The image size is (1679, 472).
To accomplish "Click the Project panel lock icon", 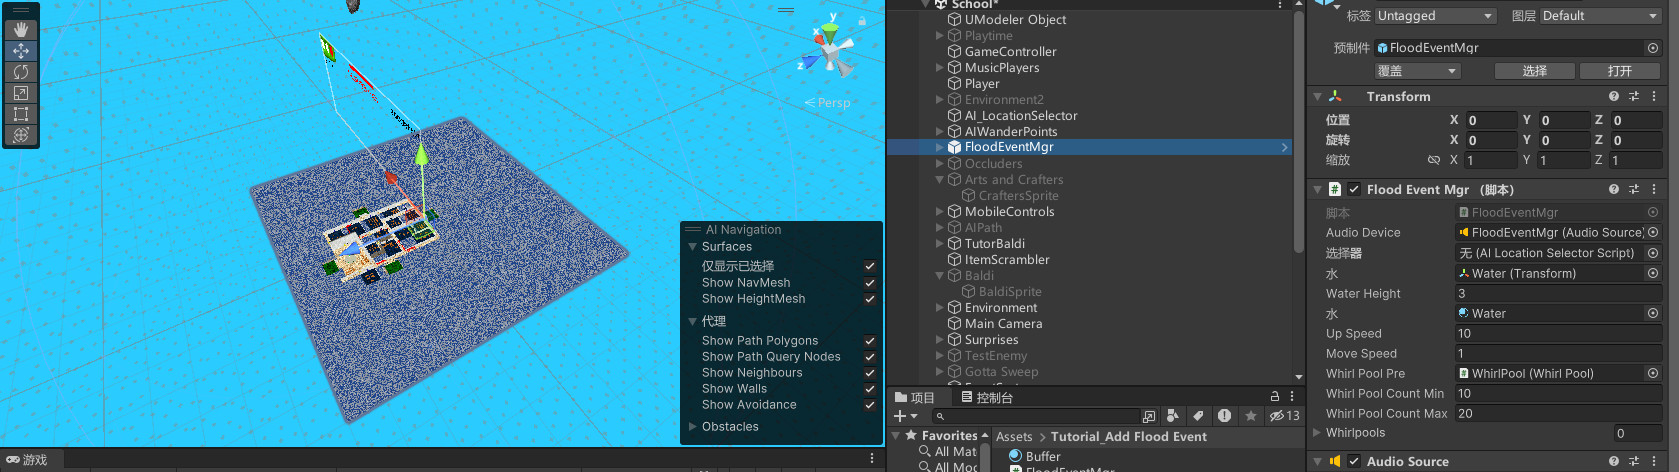I will (x=1274, y=397).
